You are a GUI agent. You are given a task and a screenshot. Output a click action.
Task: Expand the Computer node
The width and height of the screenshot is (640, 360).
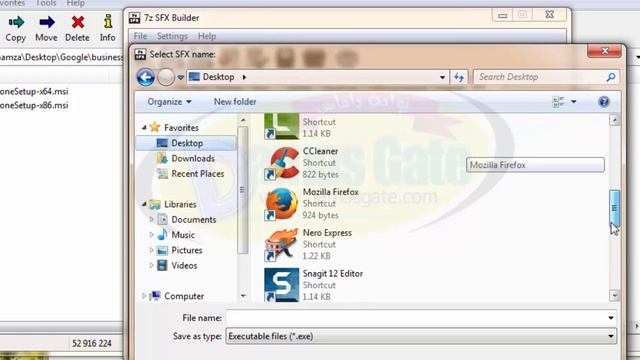[144, 296]
